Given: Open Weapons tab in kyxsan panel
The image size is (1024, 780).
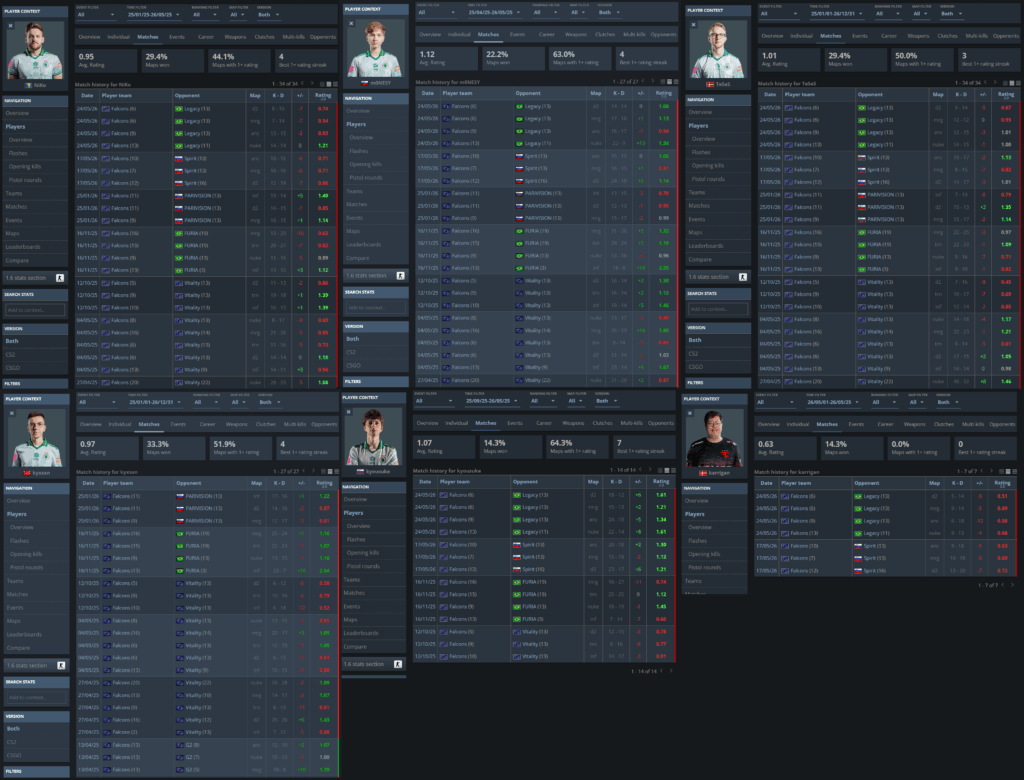Looking at the screenshot, I should (236, 425).
